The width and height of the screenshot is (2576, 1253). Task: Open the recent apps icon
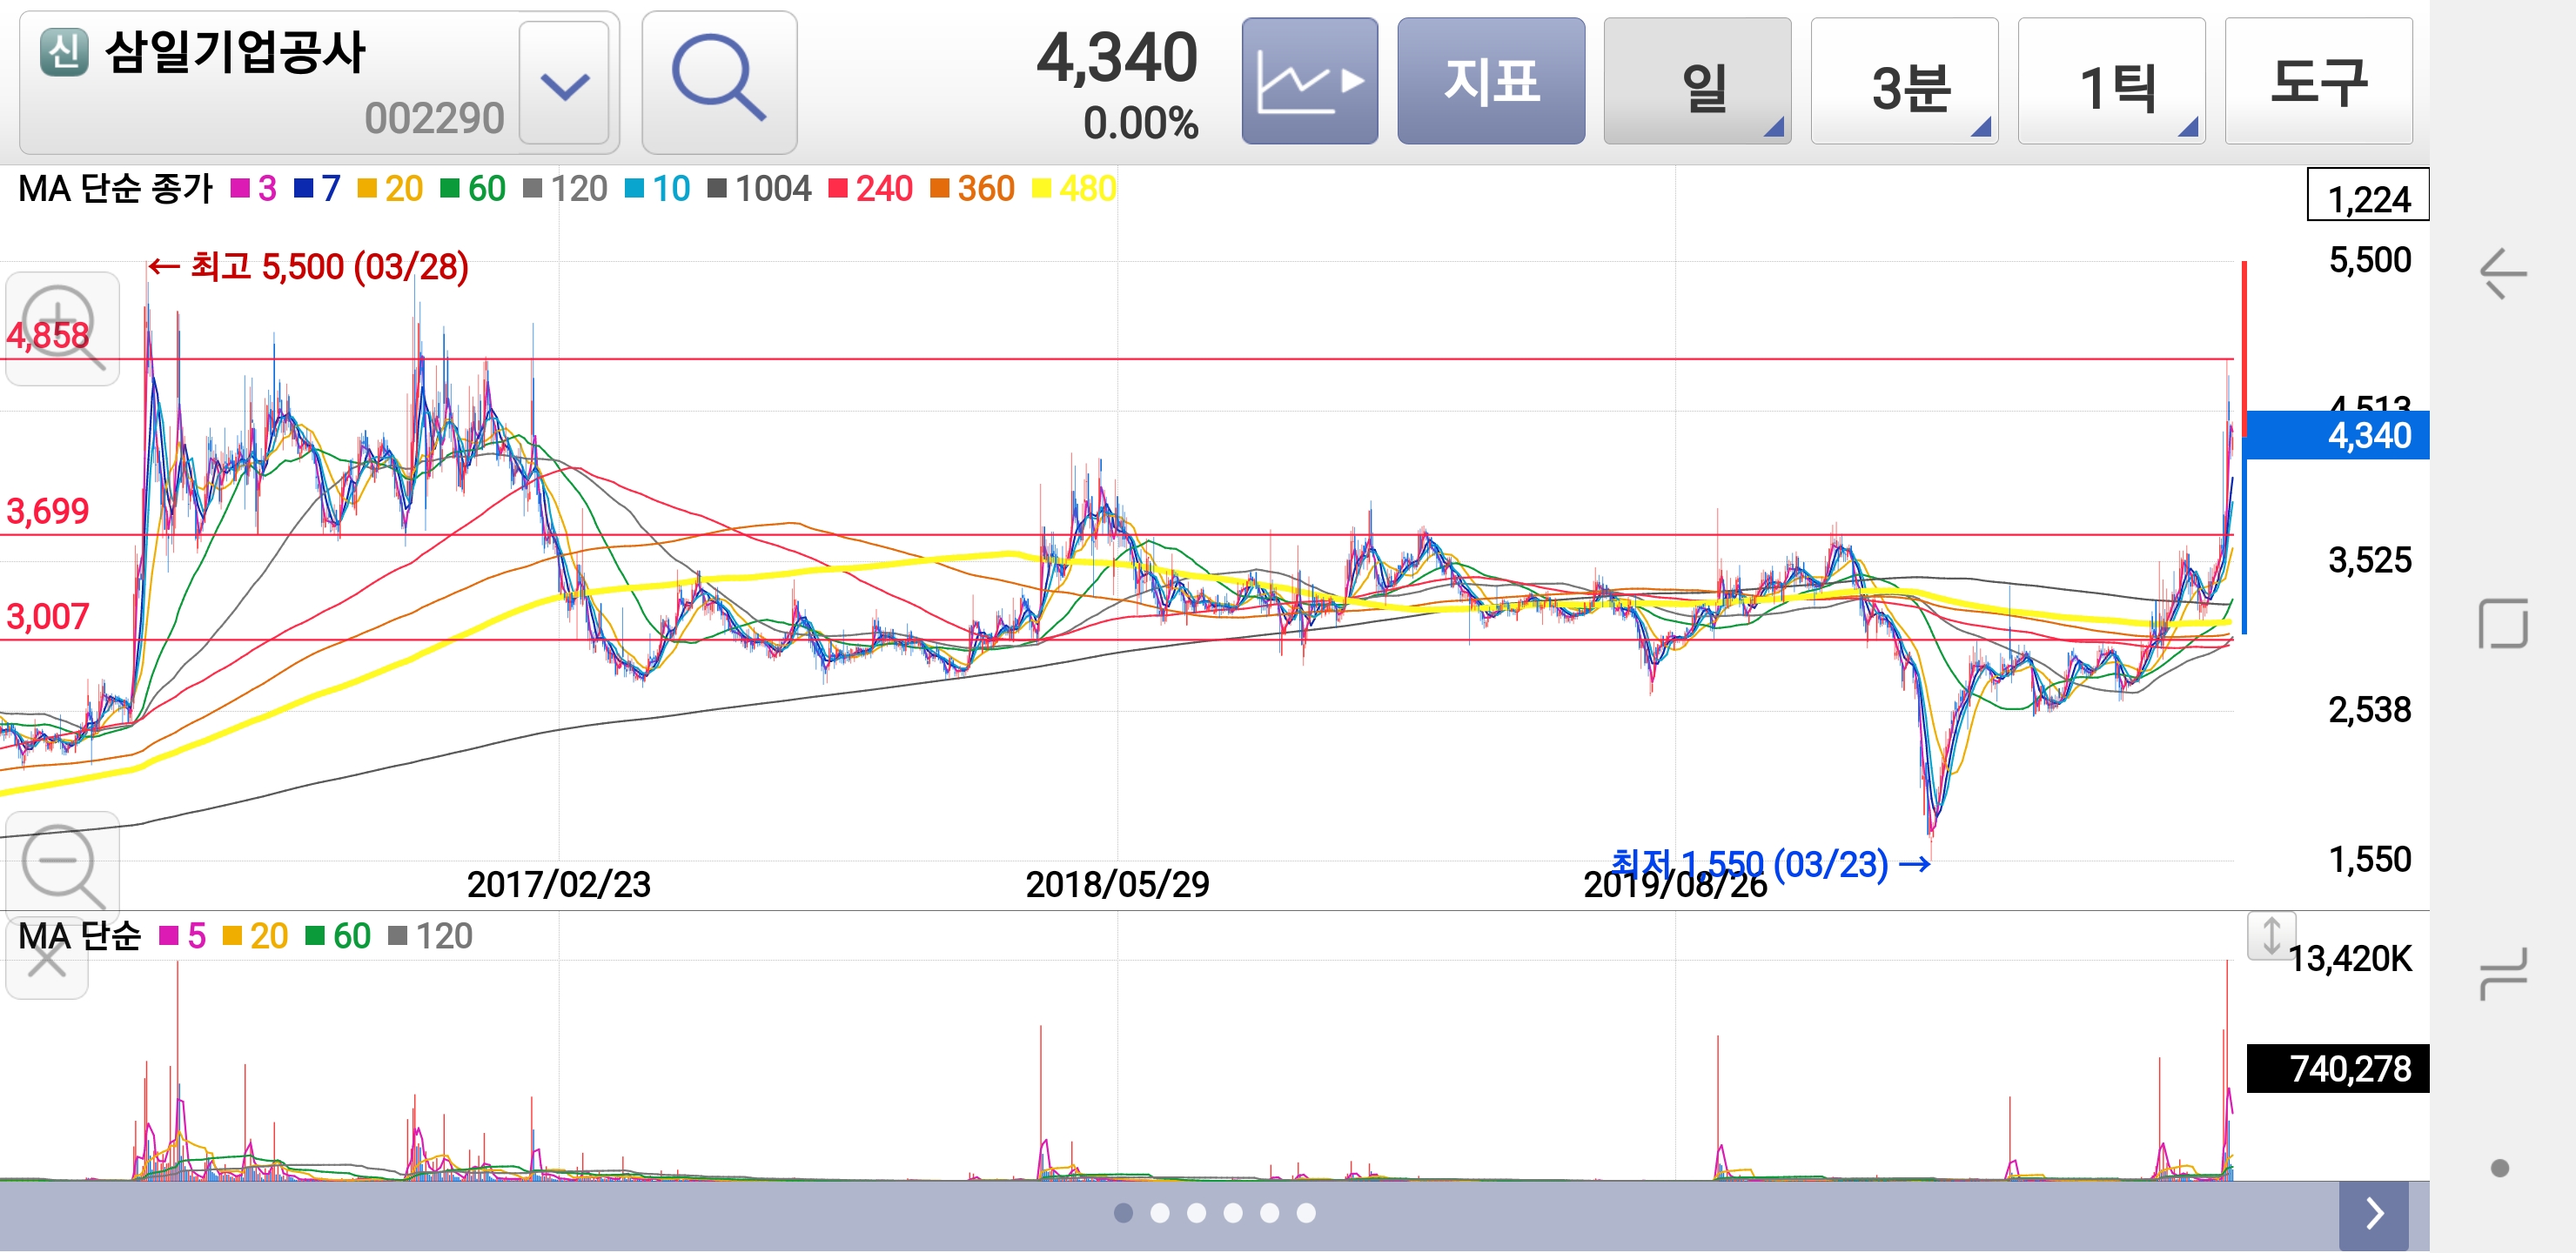2502,974
